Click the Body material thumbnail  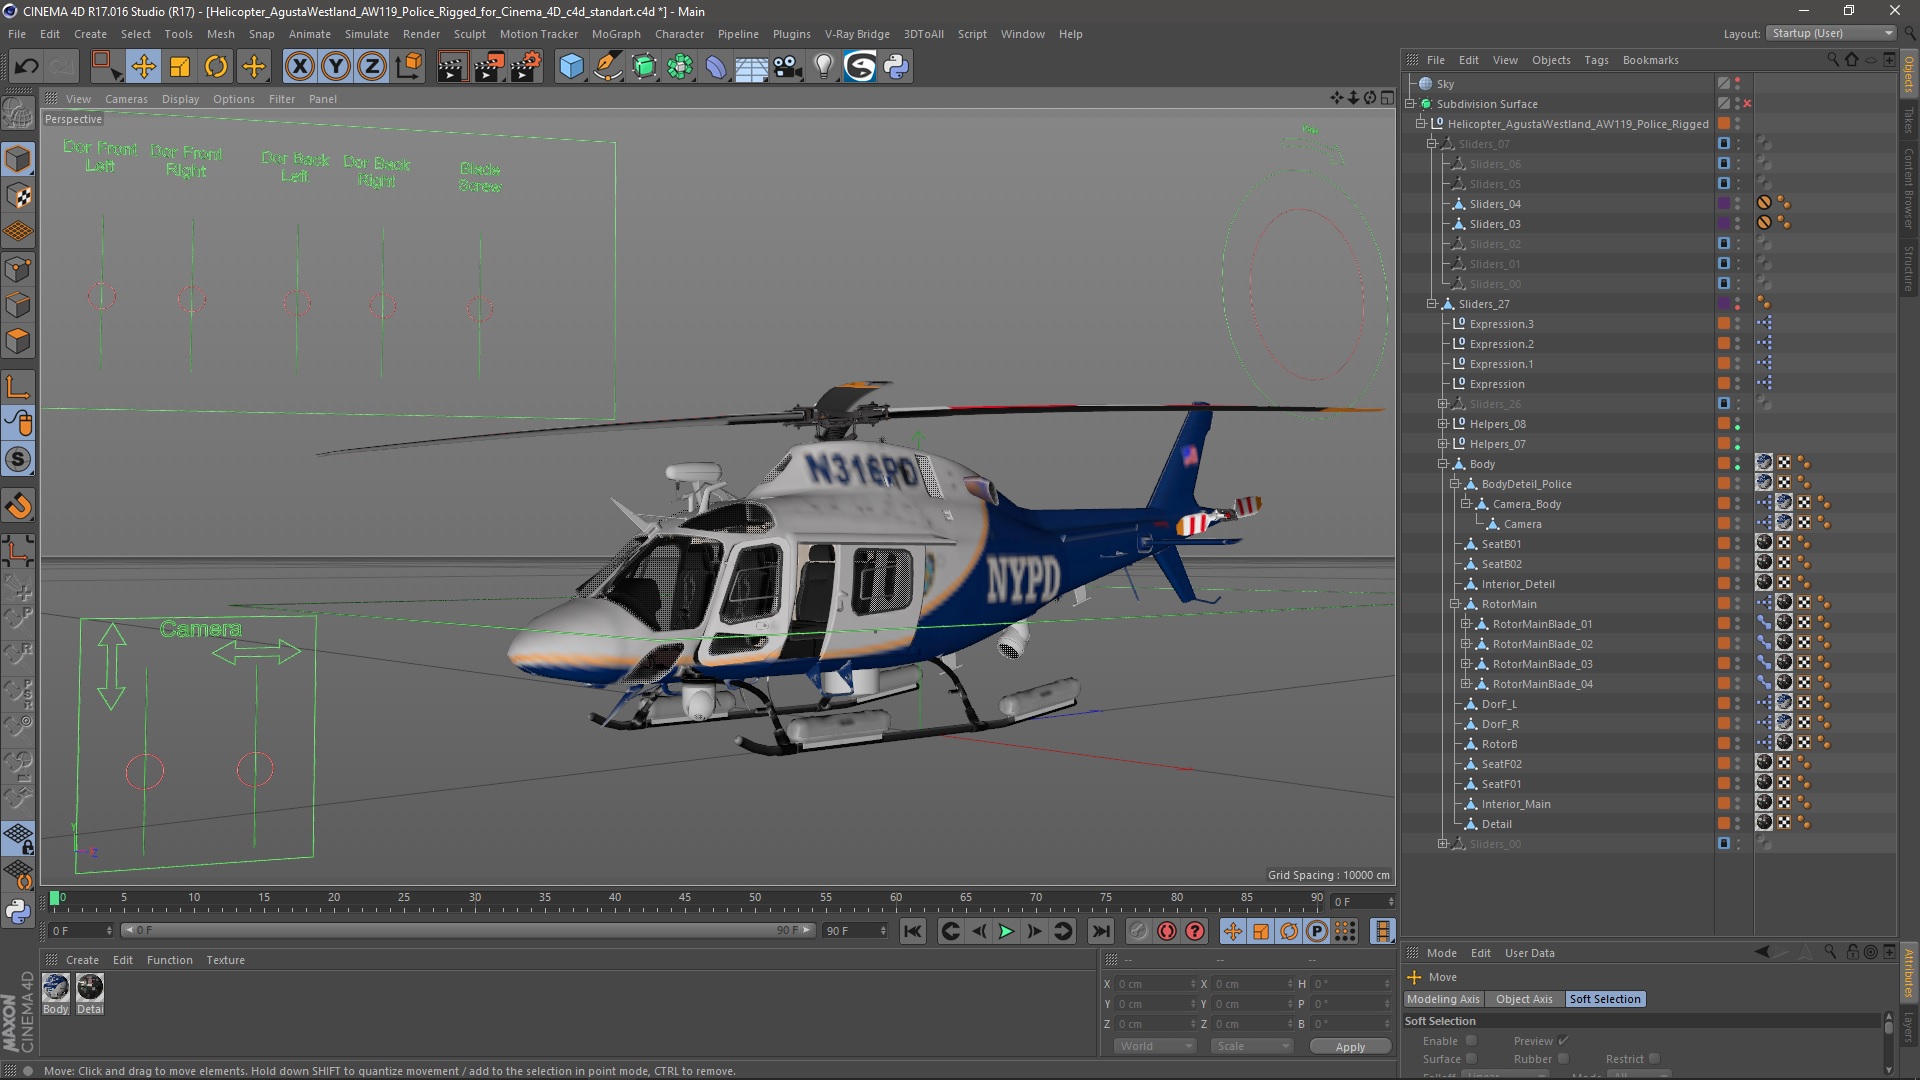(56, 988)
